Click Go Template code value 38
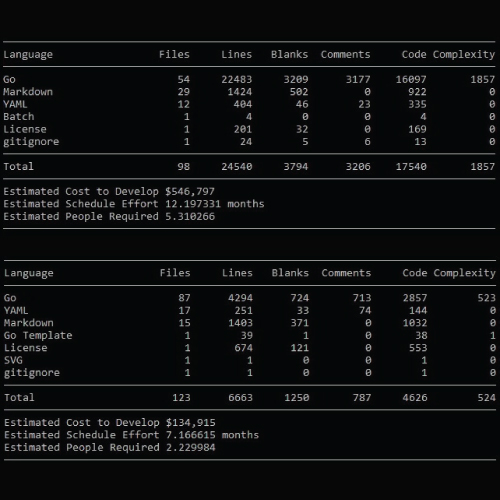This screenshot has width=500, height=500. [421, 335]
